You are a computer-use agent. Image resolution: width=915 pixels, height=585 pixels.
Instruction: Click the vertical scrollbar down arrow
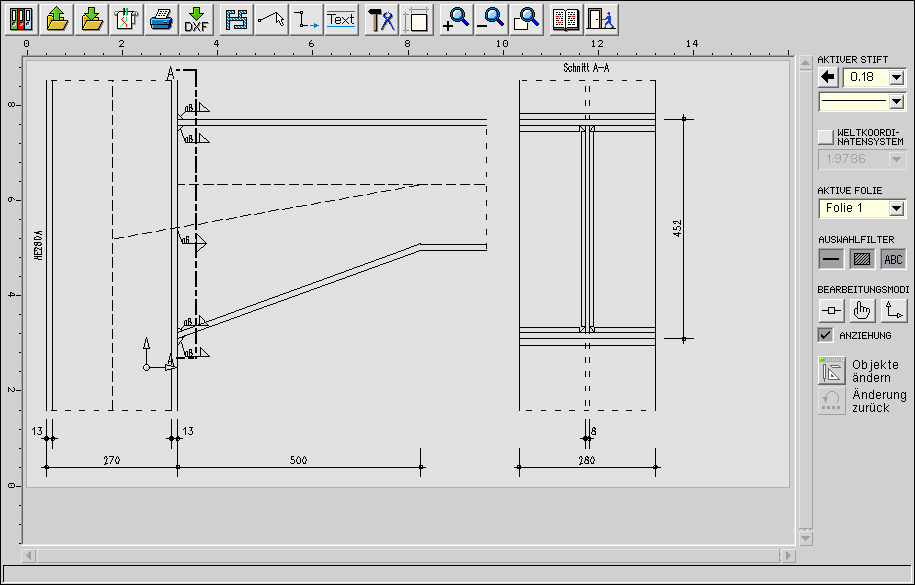pyautogui.click(x=804, y=537)
